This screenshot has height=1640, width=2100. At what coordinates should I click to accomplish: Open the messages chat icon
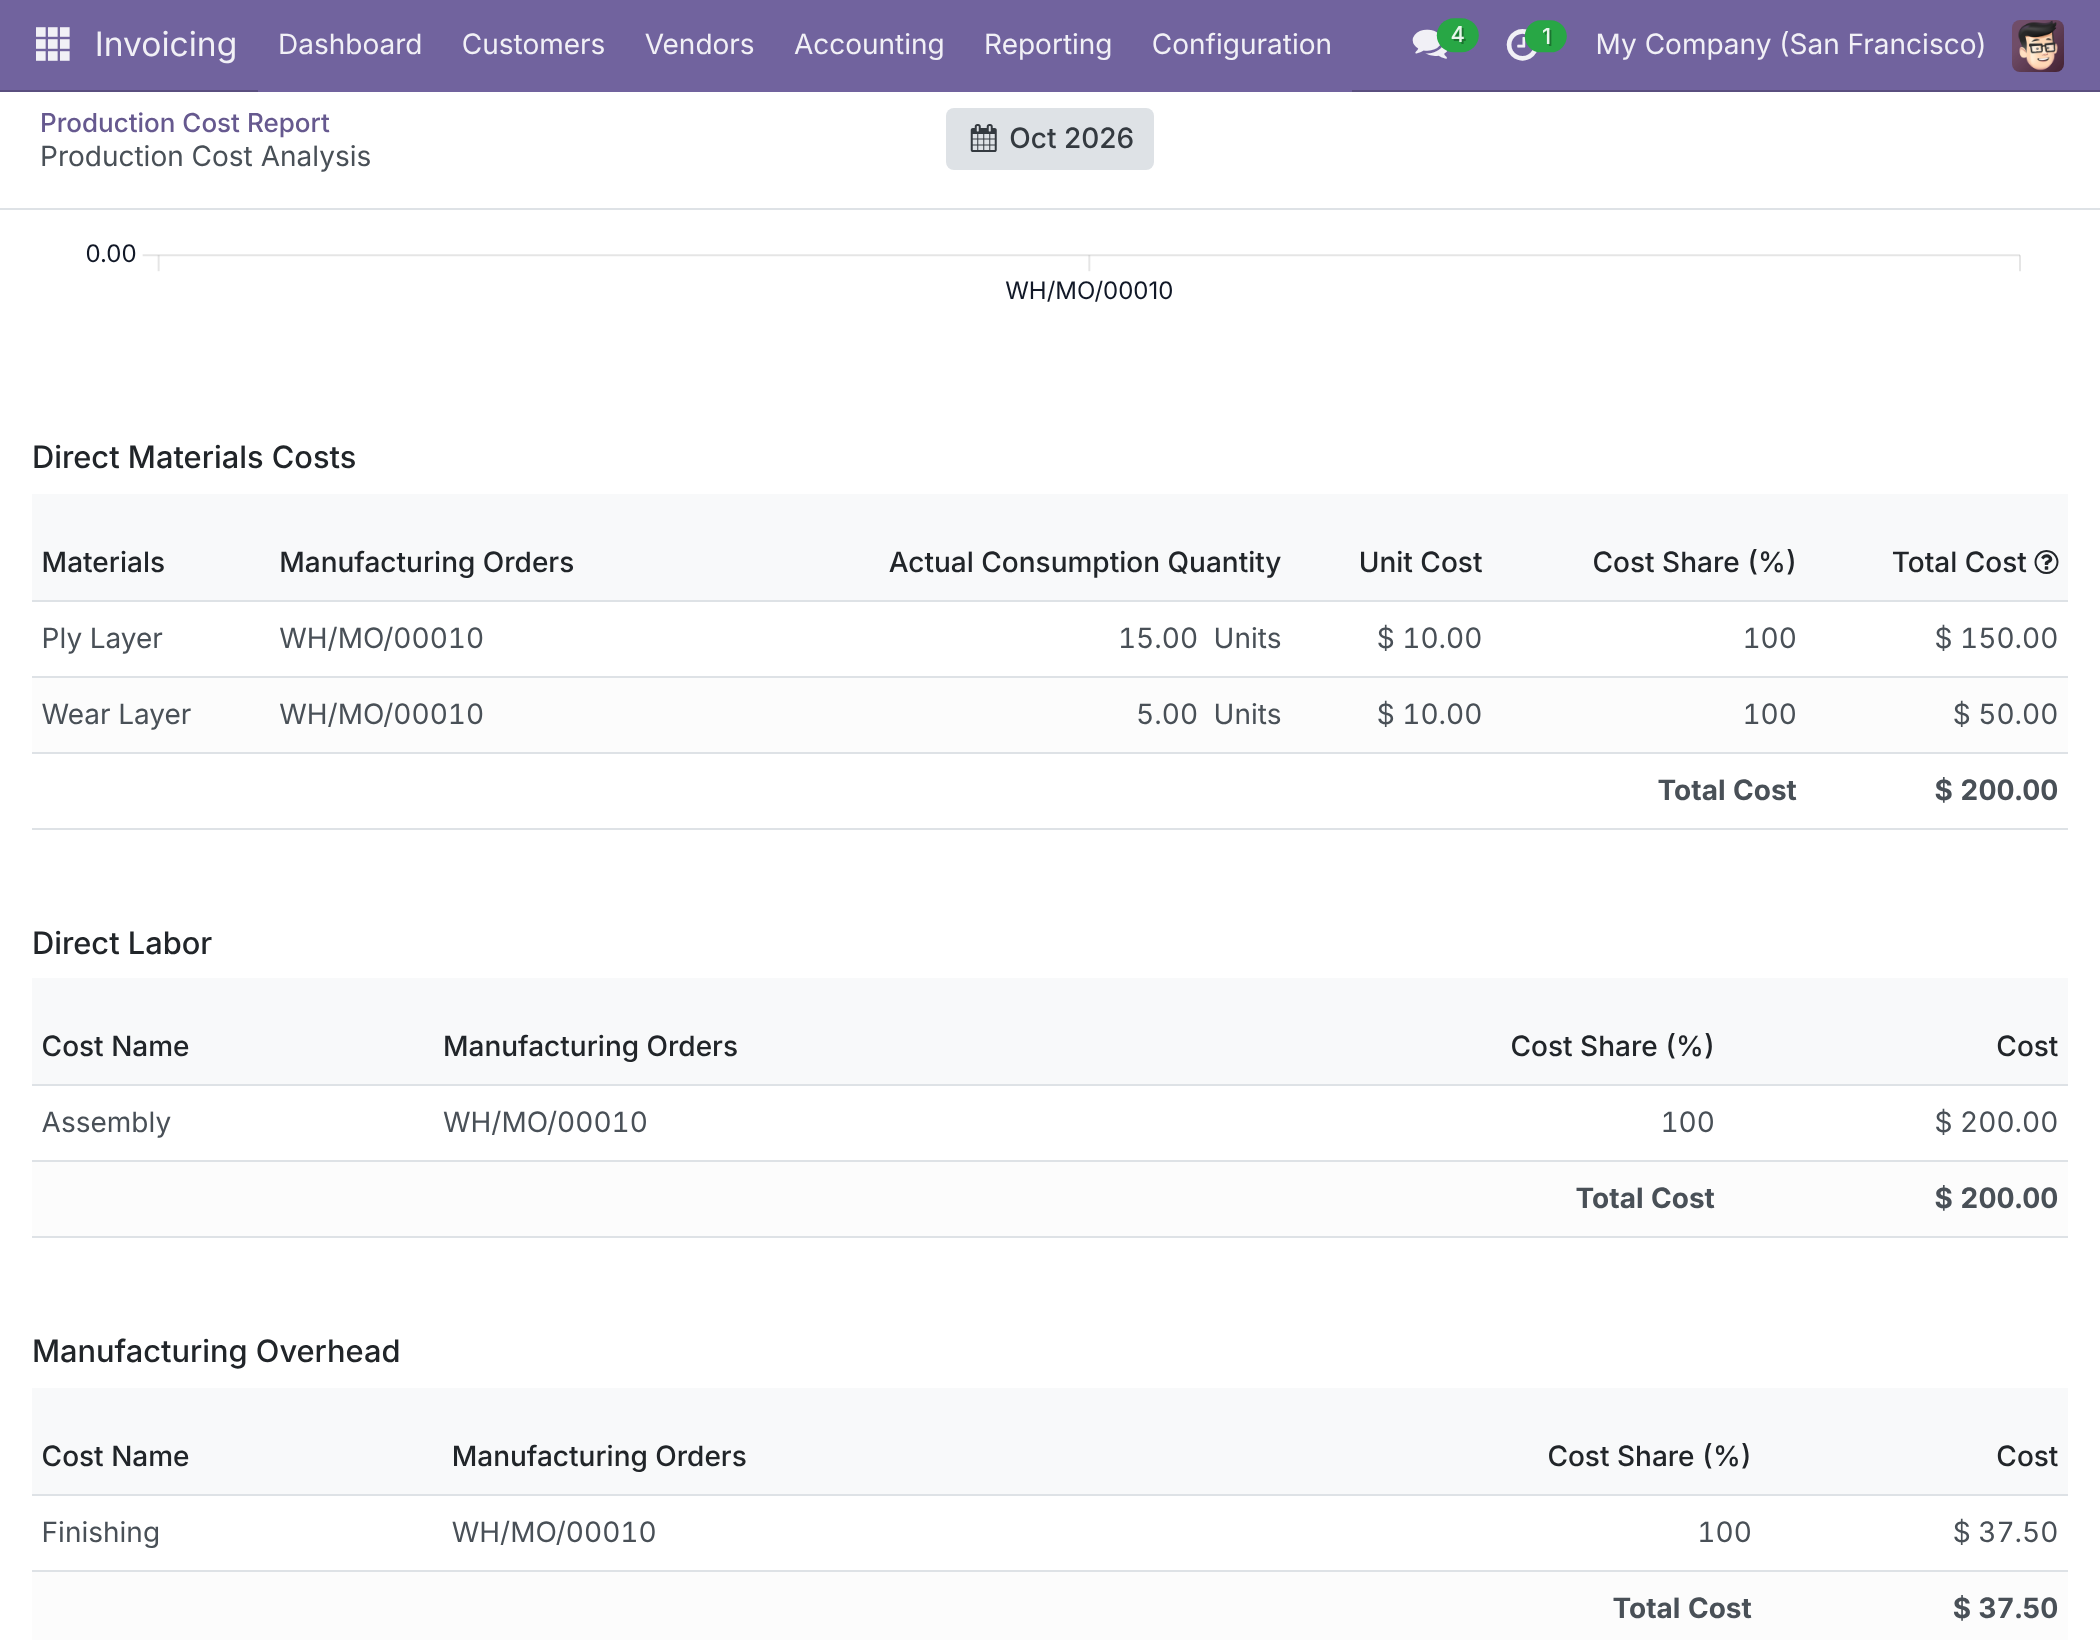pos(1430,44)
